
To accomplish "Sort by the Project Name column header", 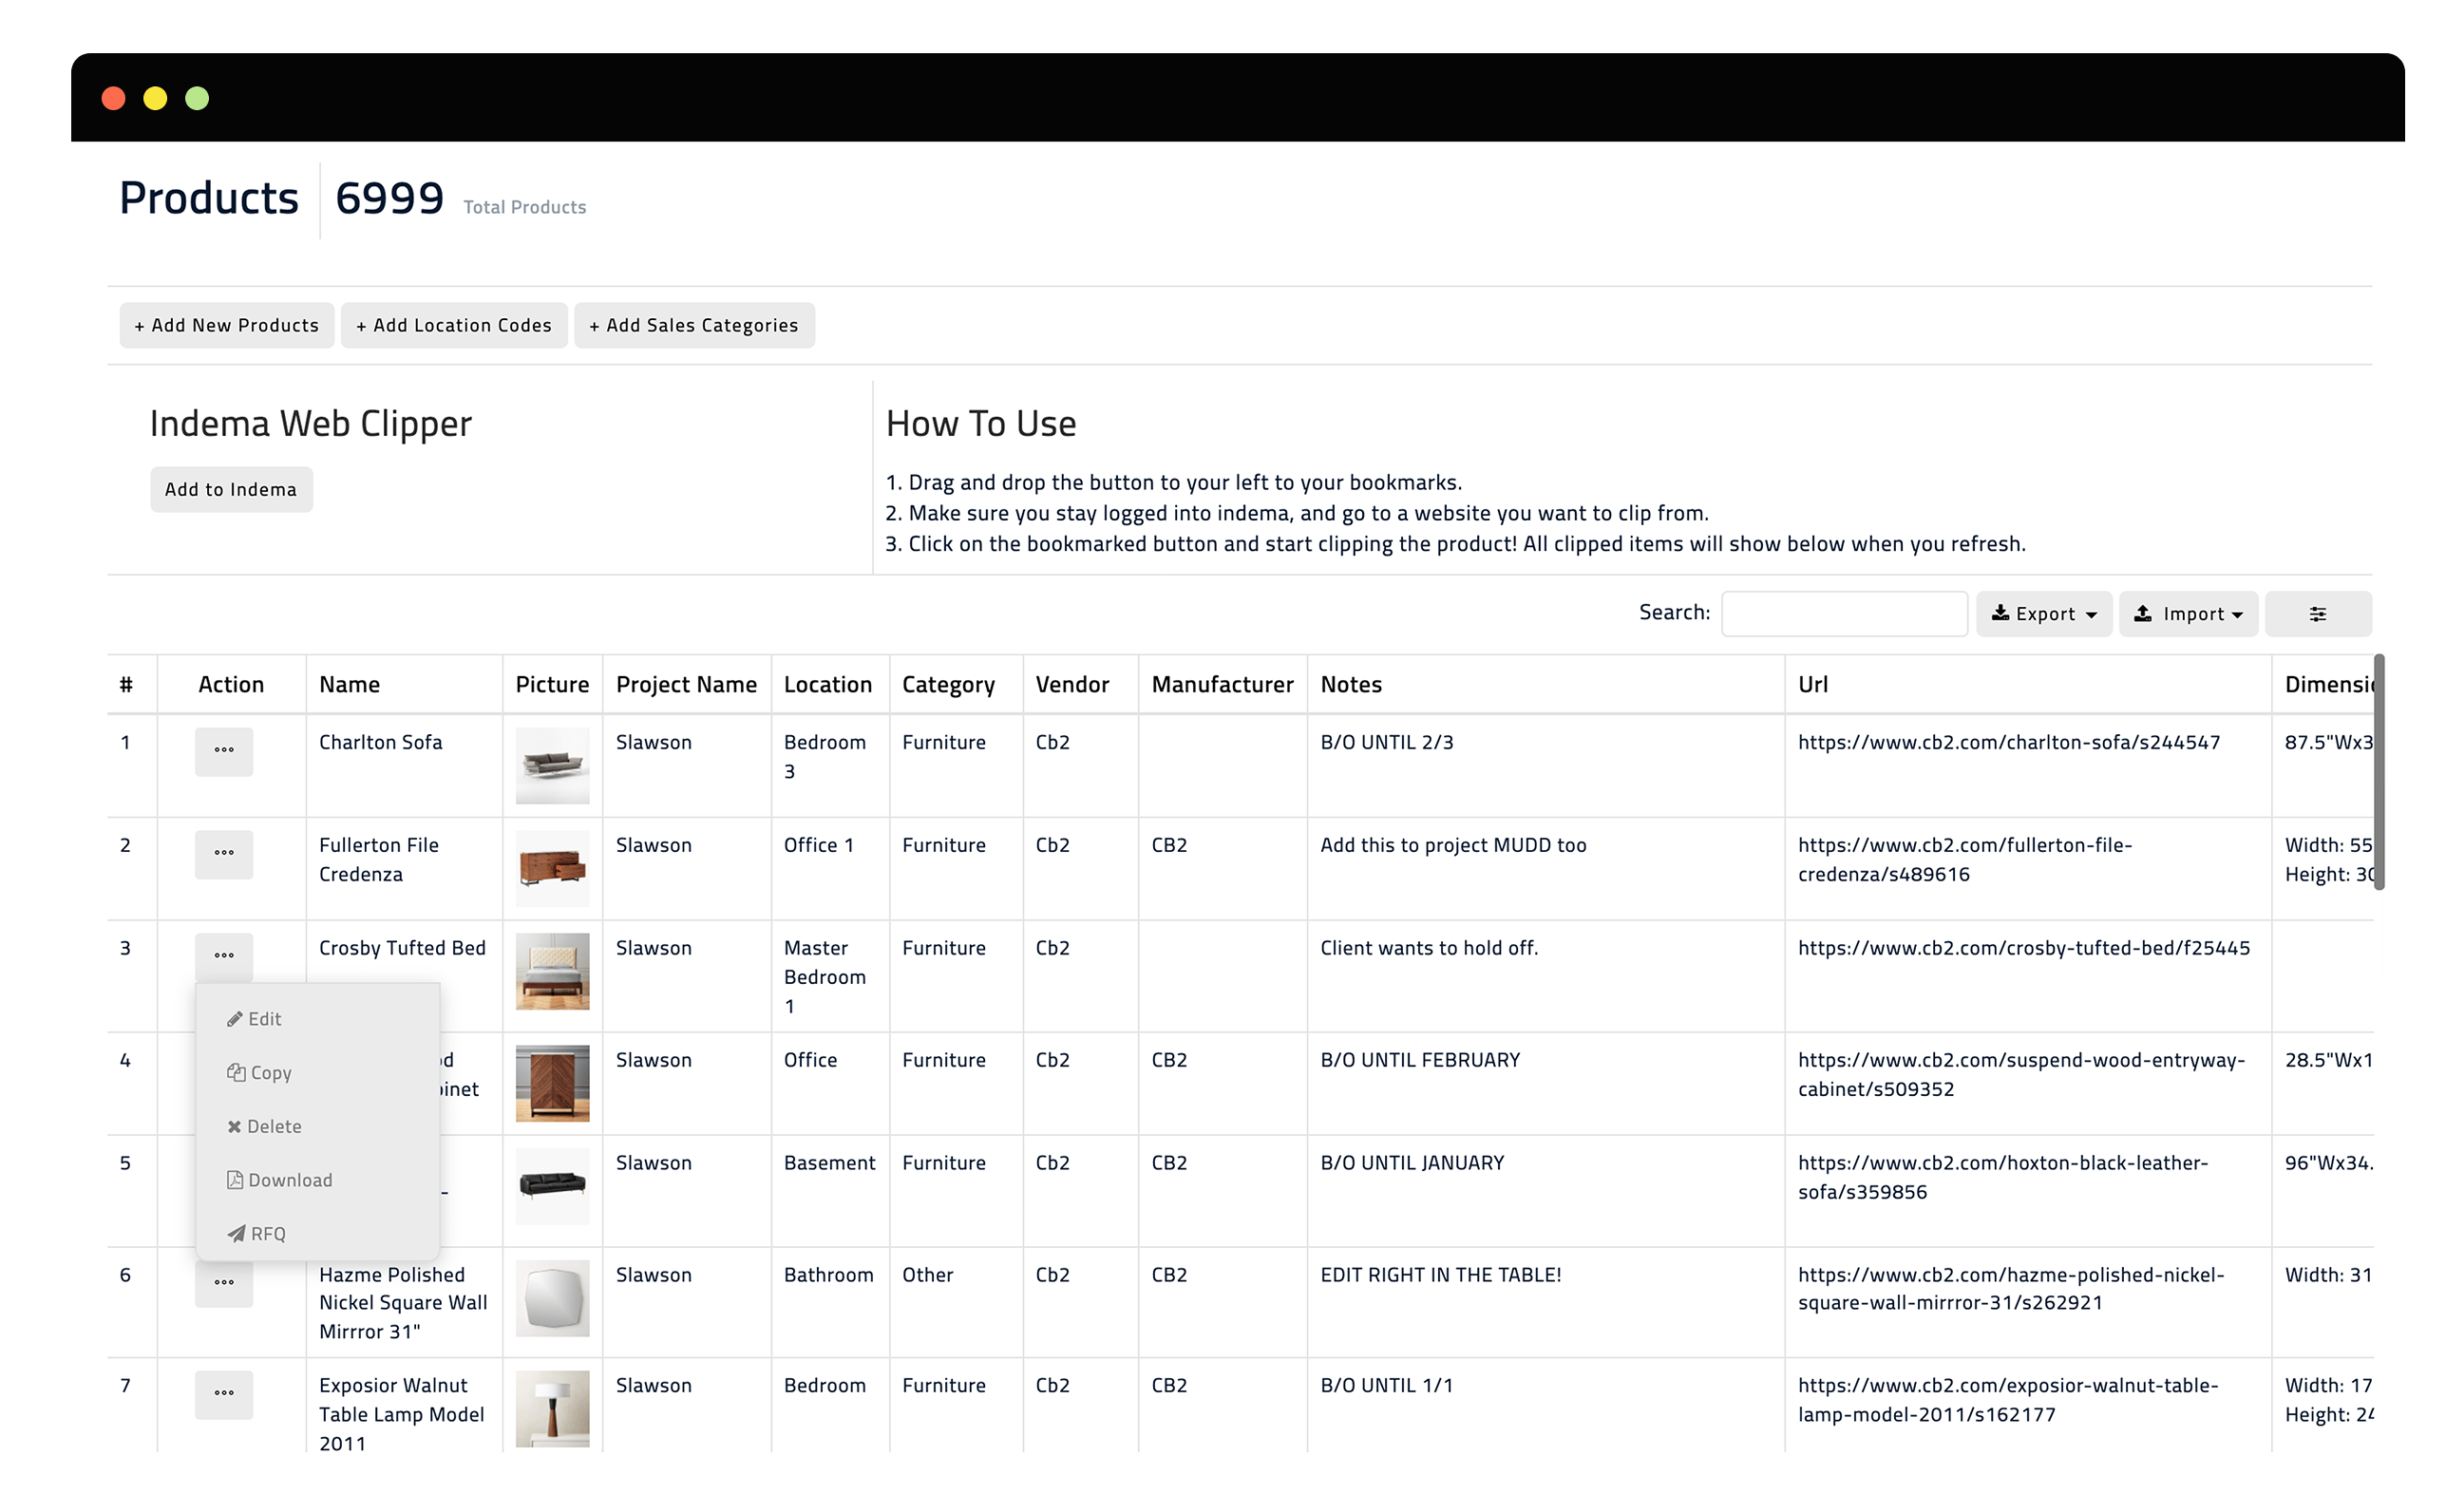I will pyautogui.click(x=686, y=685).
